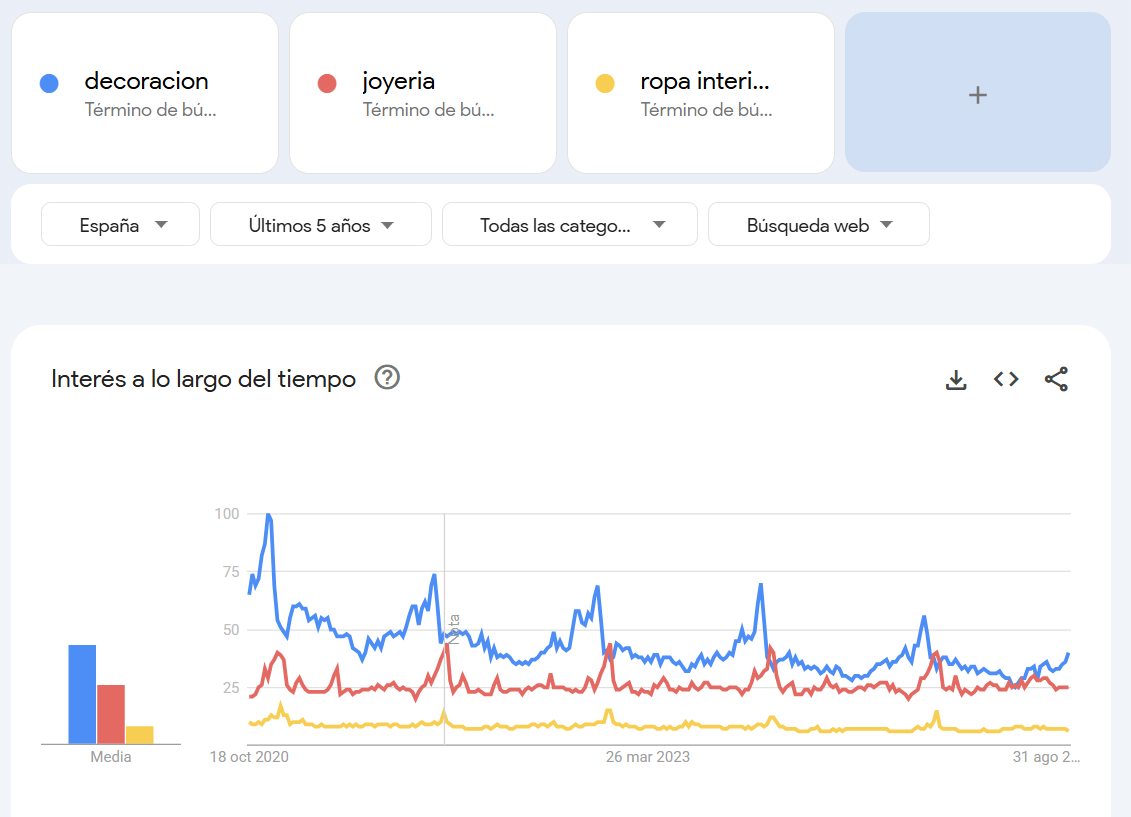Open the embed code icon

tap(1006, 379)
